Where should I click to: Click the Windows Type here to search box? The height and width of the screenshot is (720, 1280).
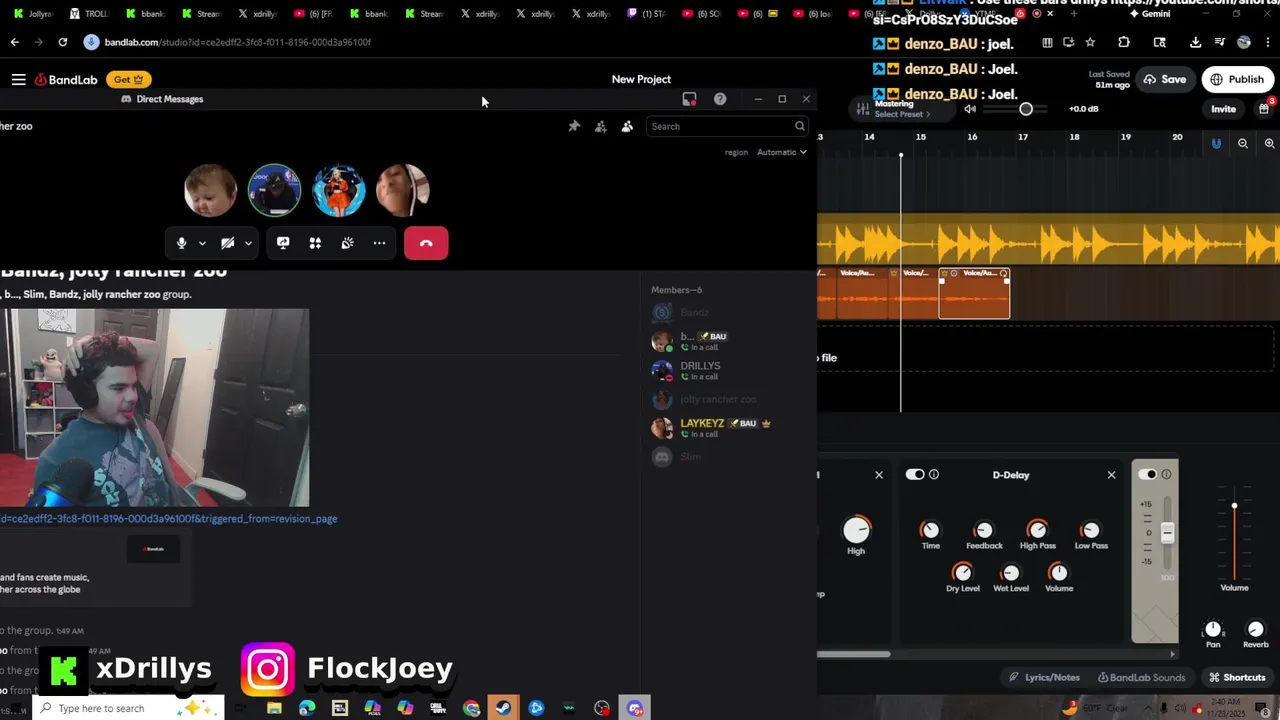128,708
